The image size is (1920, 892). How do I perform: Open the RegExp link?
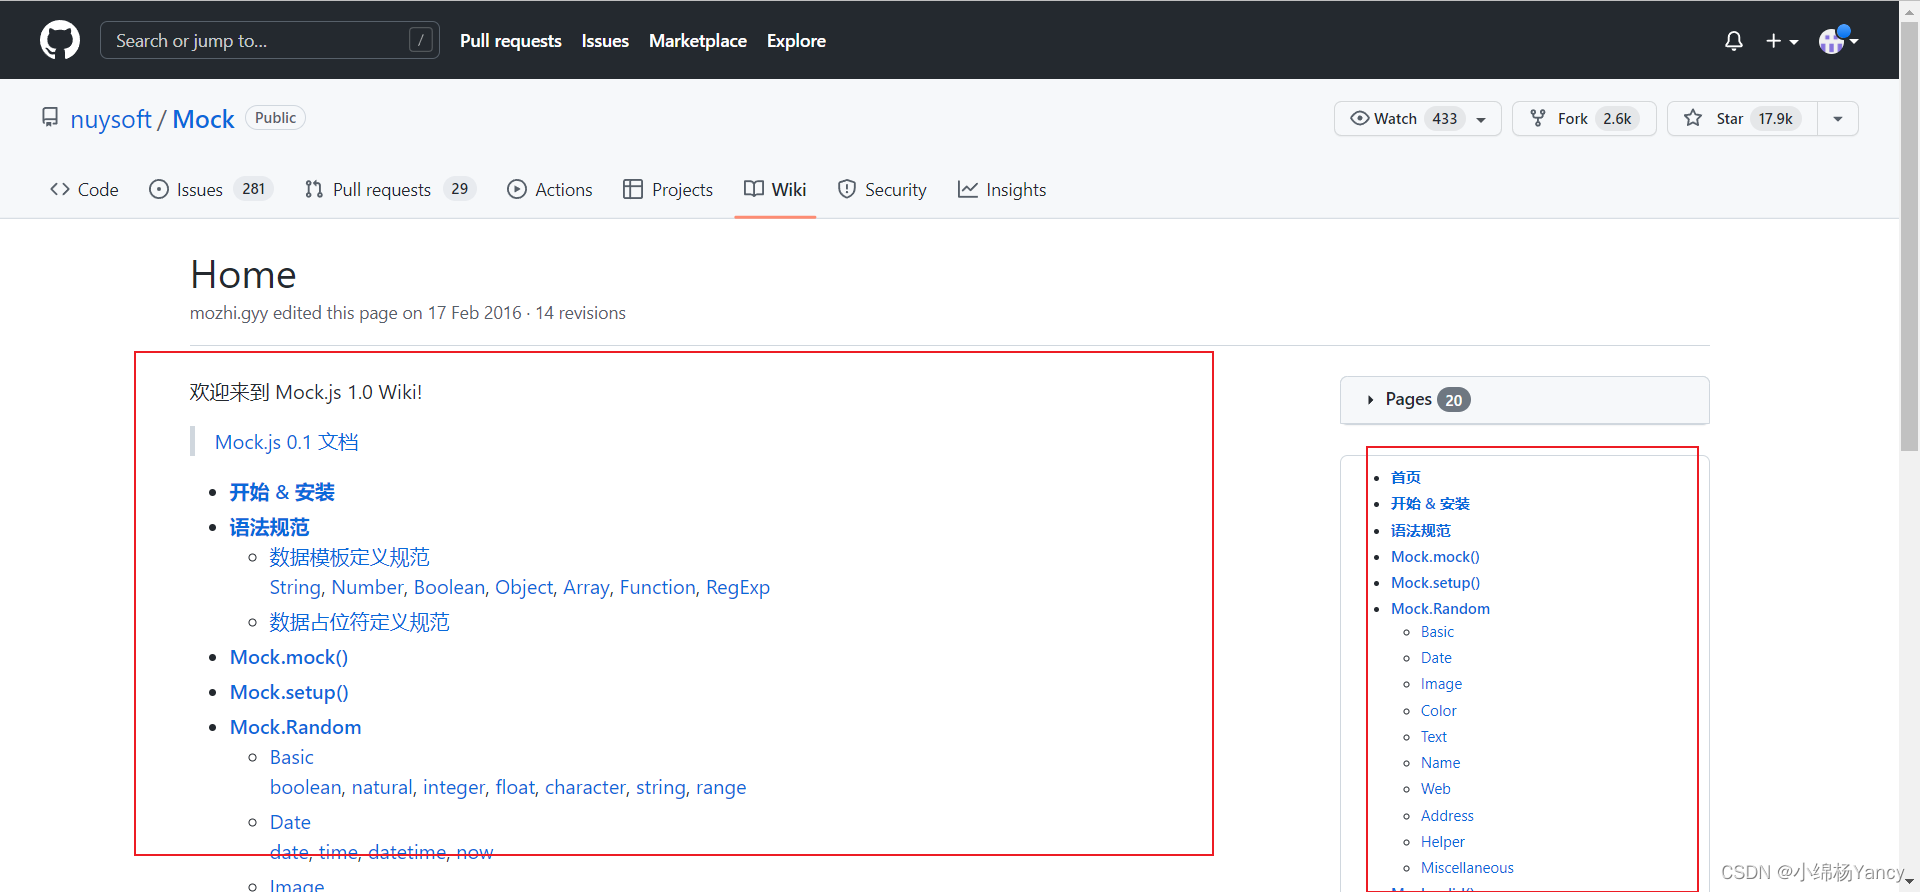click(738, 588)
